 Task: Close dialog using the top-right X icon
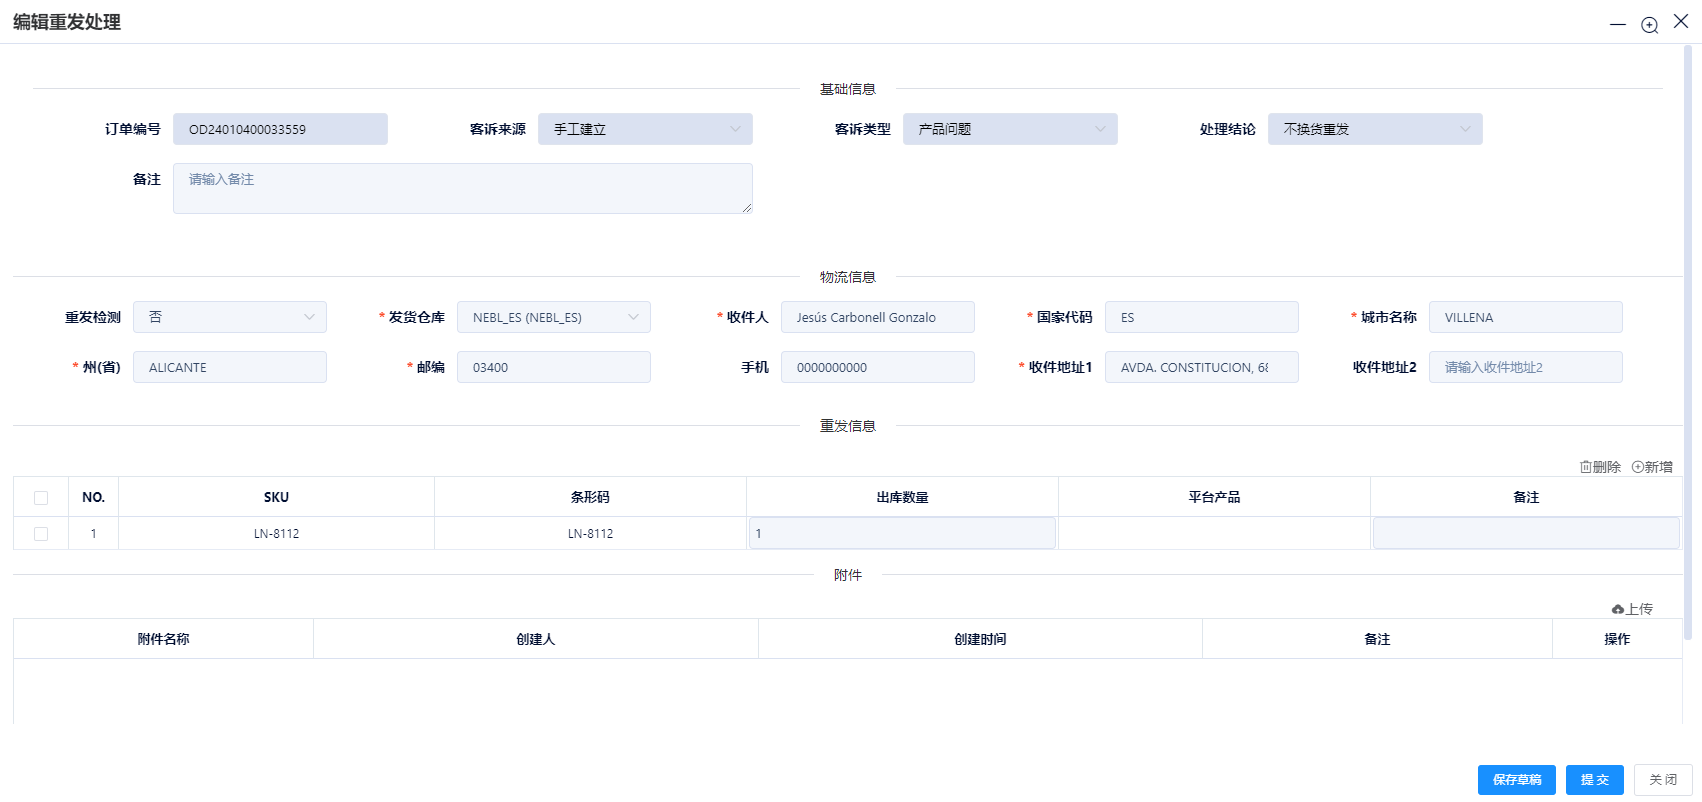(1681, 22)
